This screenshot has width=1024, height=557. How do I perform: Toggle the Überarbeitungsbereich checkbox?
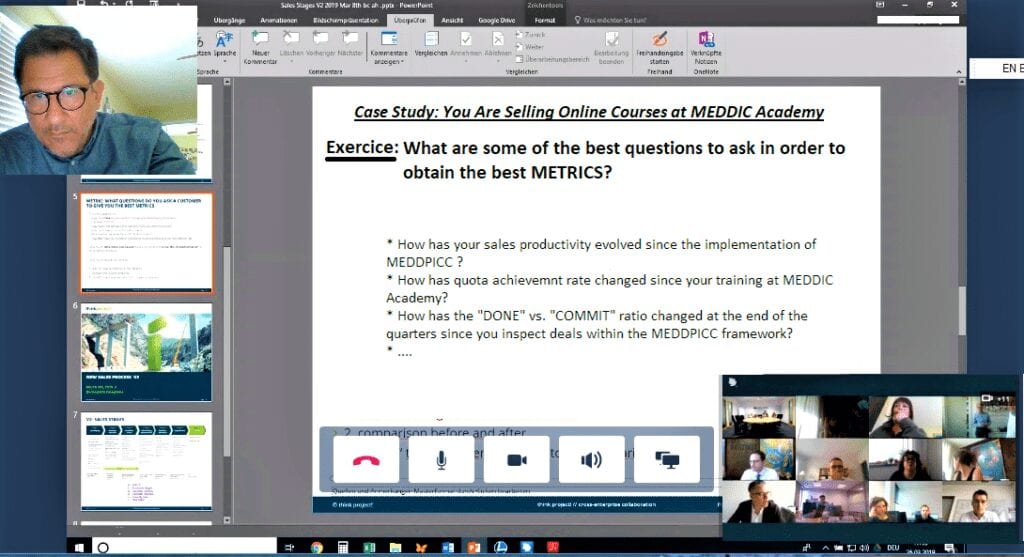tap(519, 59)
